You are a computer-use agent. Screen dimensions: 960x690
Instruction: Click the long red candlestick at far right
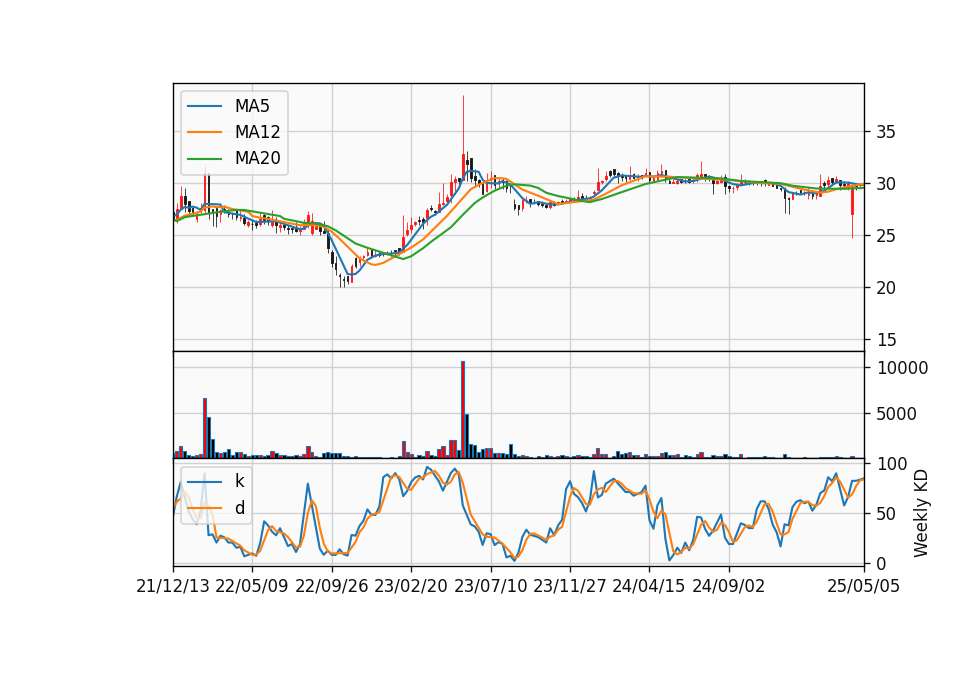852,207
